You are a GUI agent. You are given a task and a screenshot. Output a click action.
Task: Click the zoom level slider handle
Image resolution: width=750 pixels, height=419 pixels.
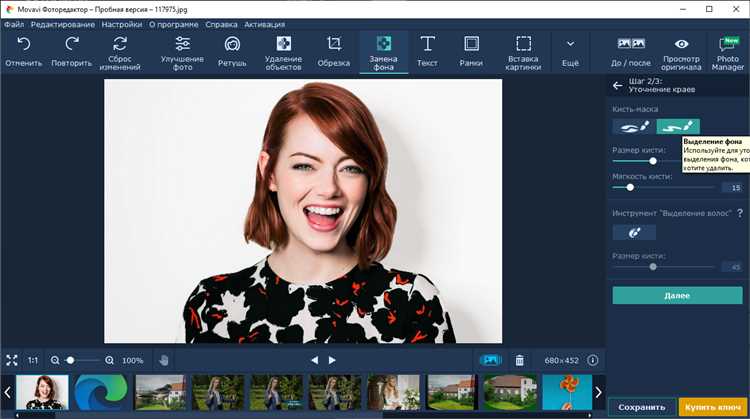point(70,360)
